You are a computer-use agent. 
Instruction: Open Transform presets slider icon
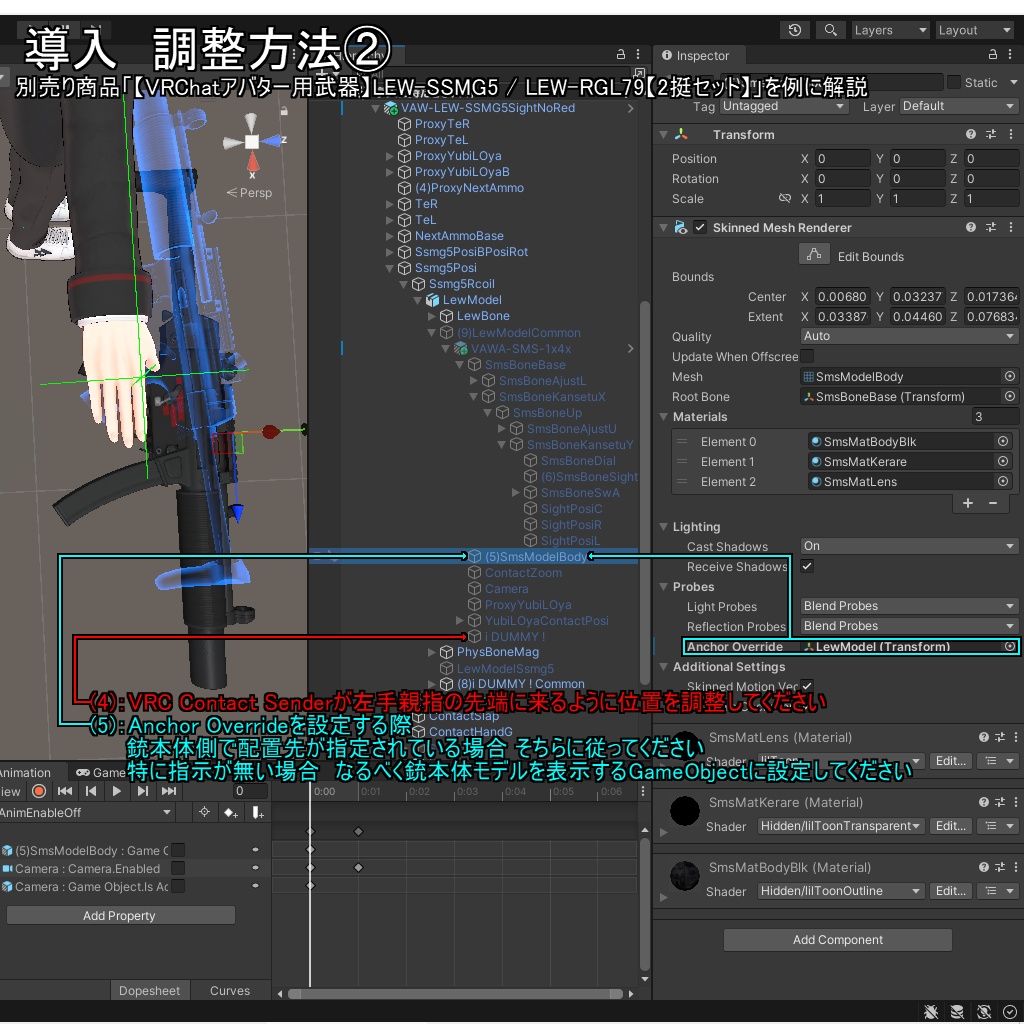(991, 135)
